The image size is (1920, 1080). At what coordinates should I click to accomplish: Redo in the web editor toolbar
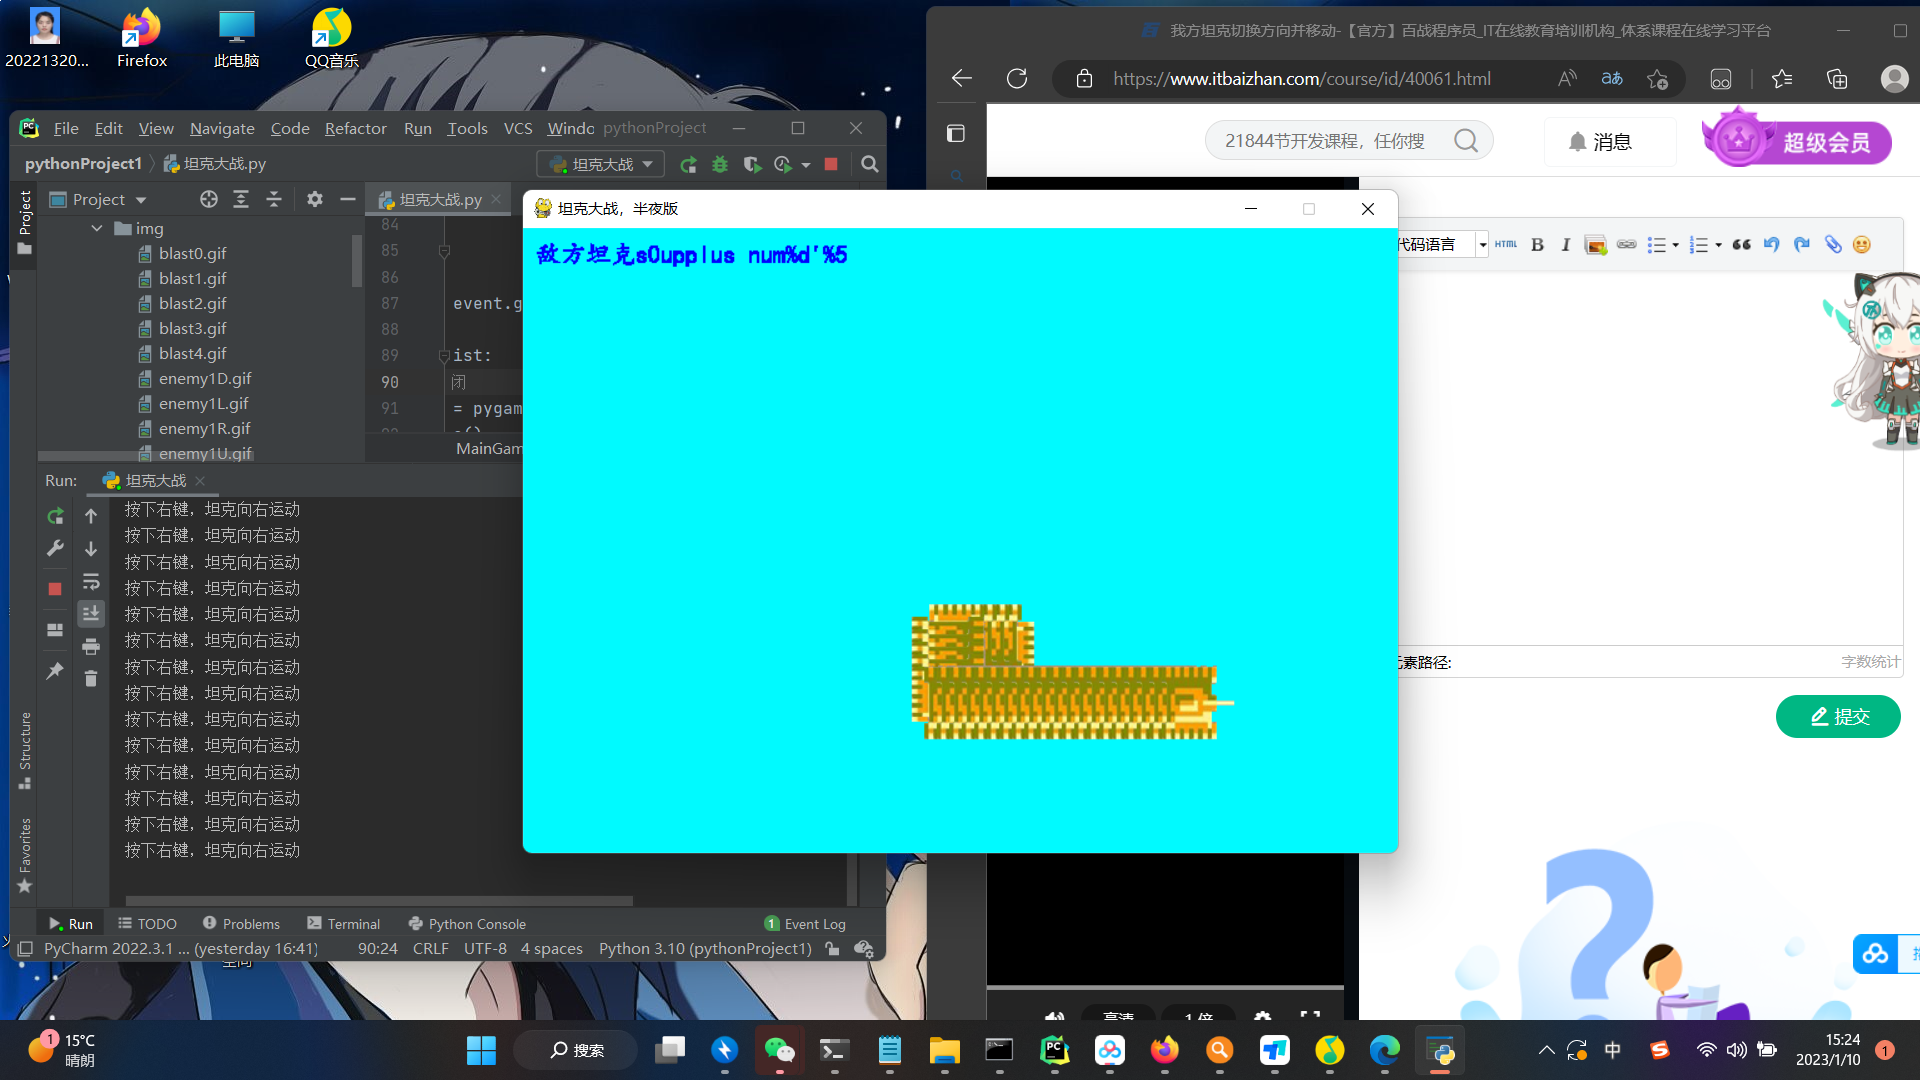point(1802,245)
